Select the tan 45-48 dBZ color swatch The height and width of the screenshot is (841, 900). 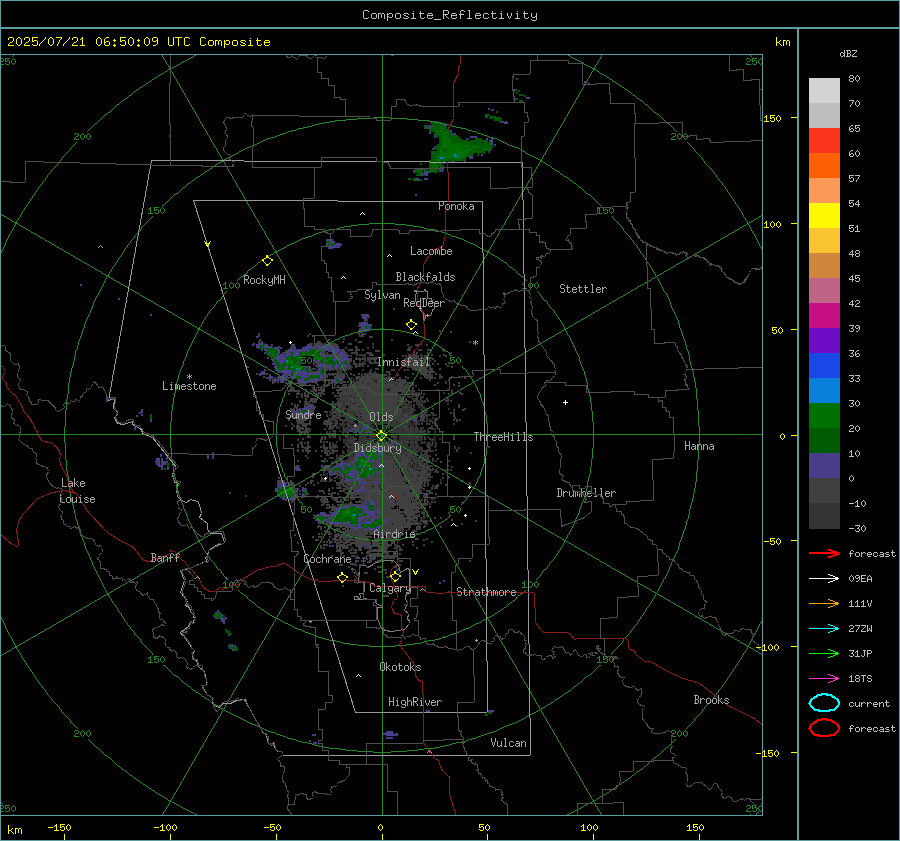click(x=824, y=265)
